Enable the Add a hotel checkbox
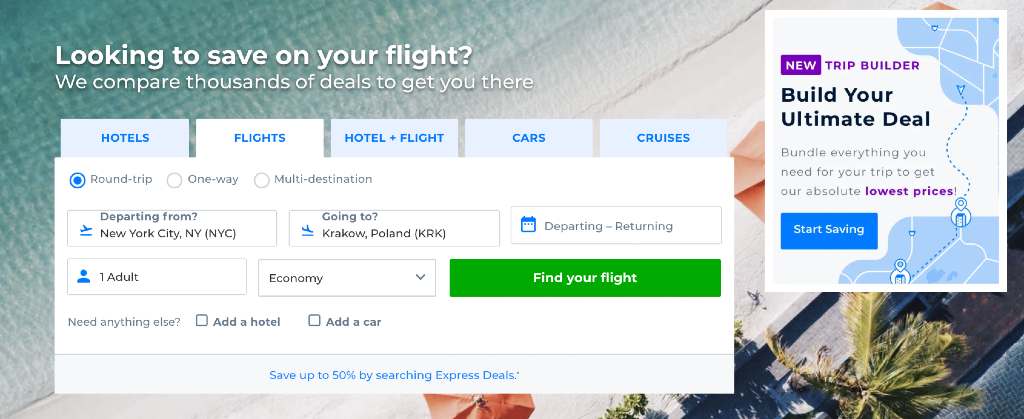 coord(202,321)
